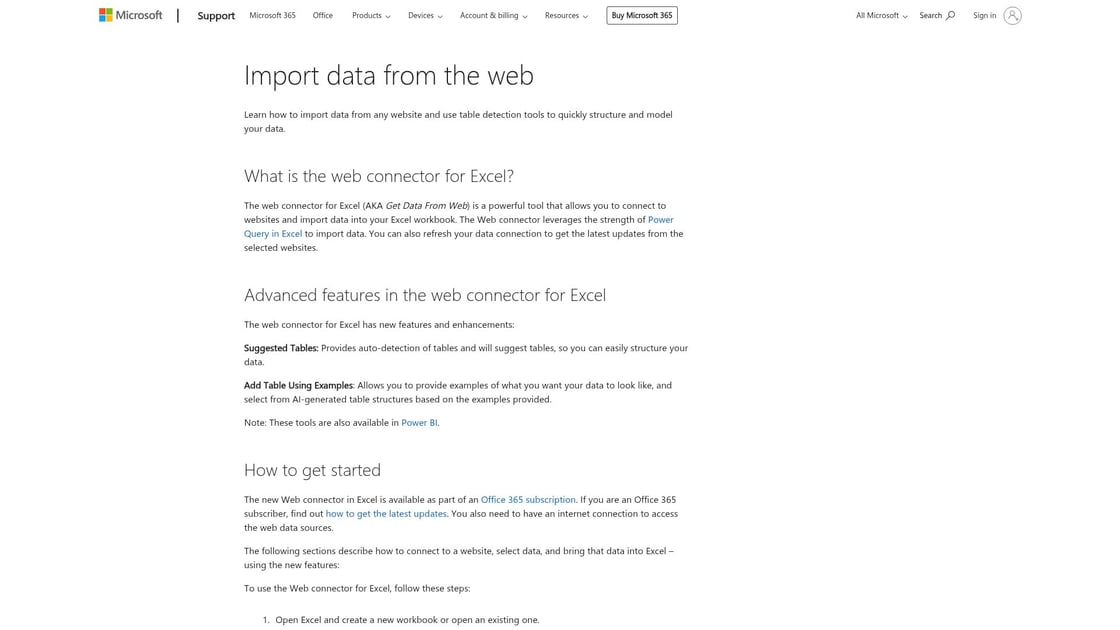
Task: Expand Account & billing menu
Action: pyautogui.click(x=493, y=15)
